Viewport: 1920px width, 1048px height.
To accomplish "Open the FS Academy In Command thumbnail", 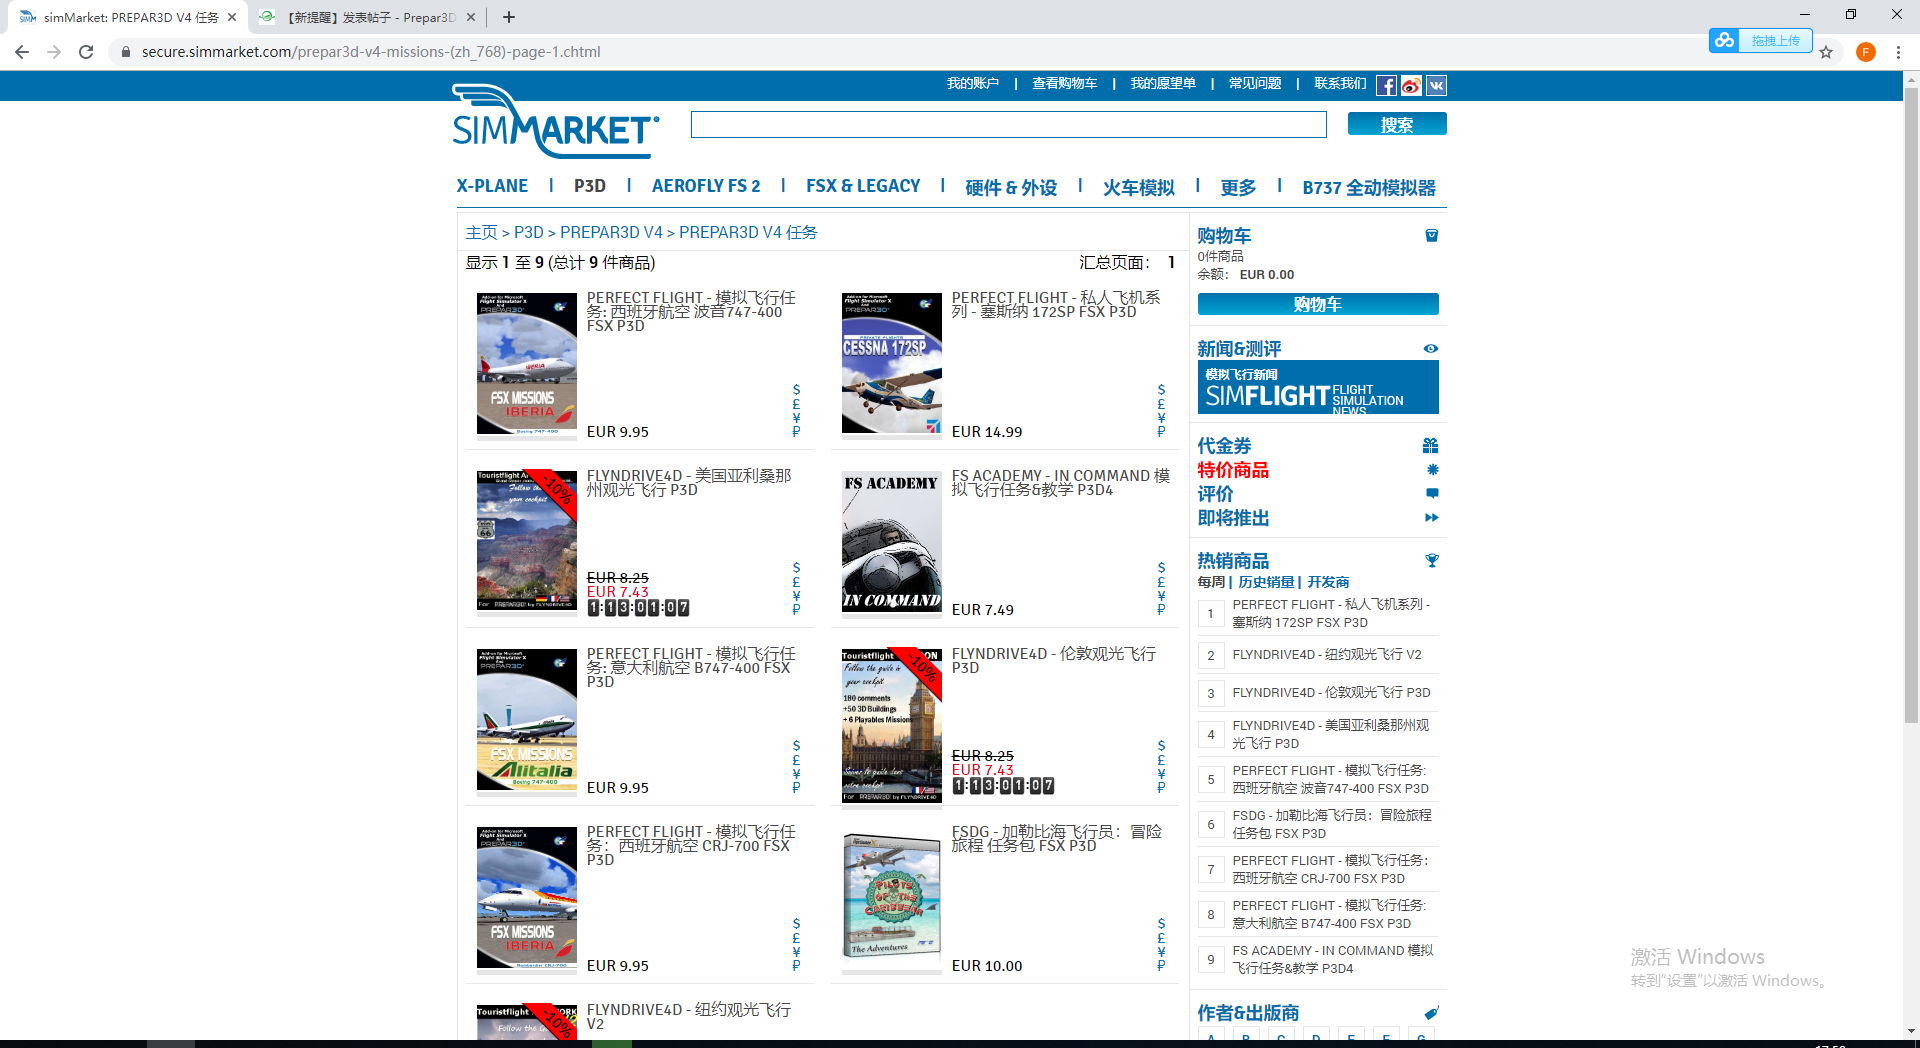I will [892, 541].
